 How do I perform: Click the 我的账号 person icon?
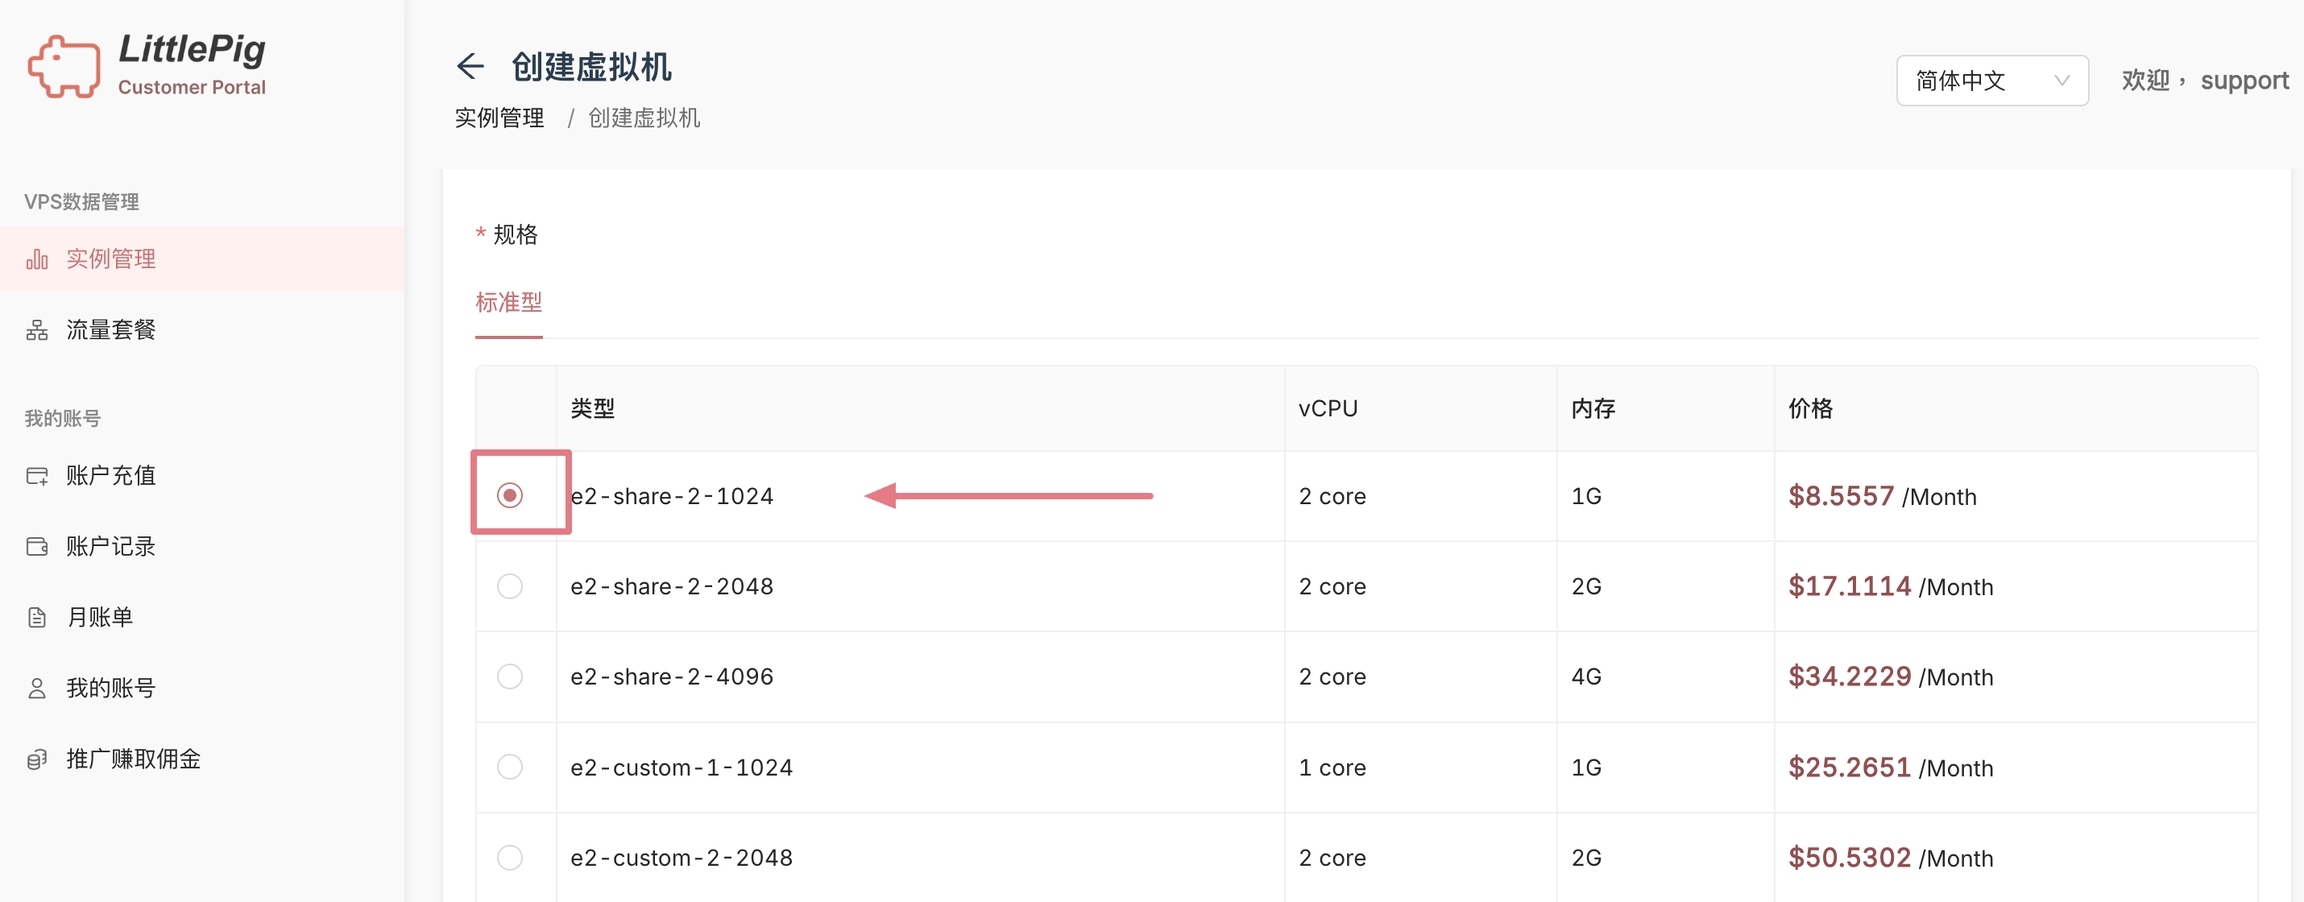click(37, 689)
